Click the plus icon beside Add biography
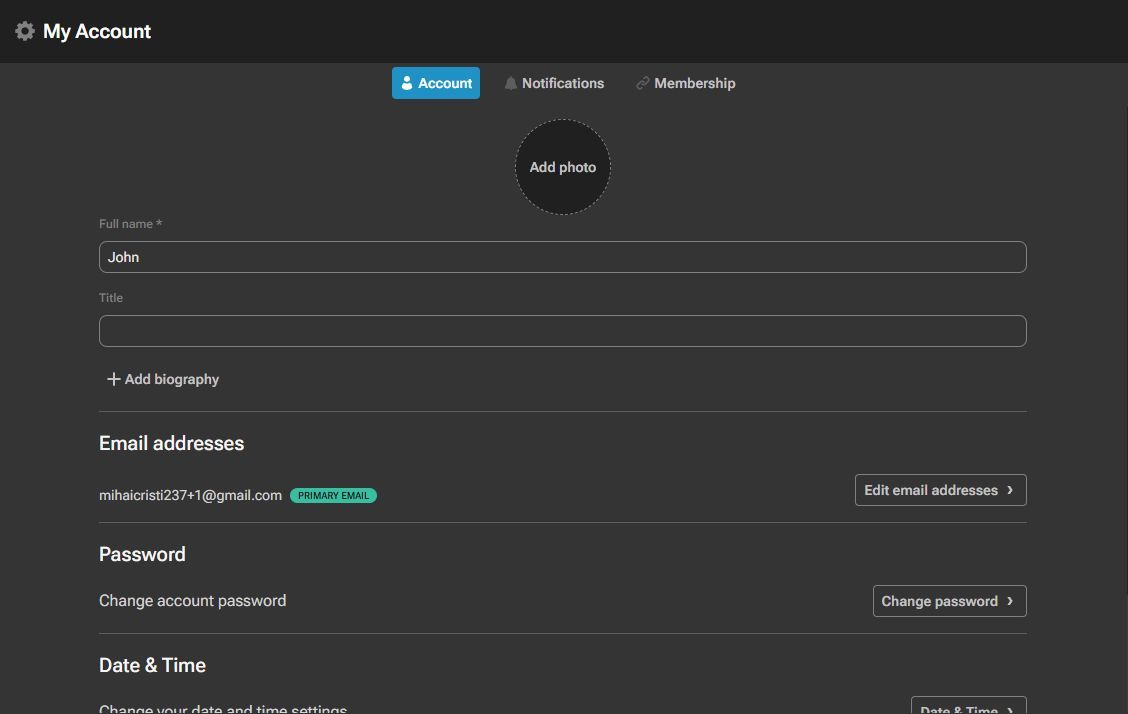 (113, 379)
